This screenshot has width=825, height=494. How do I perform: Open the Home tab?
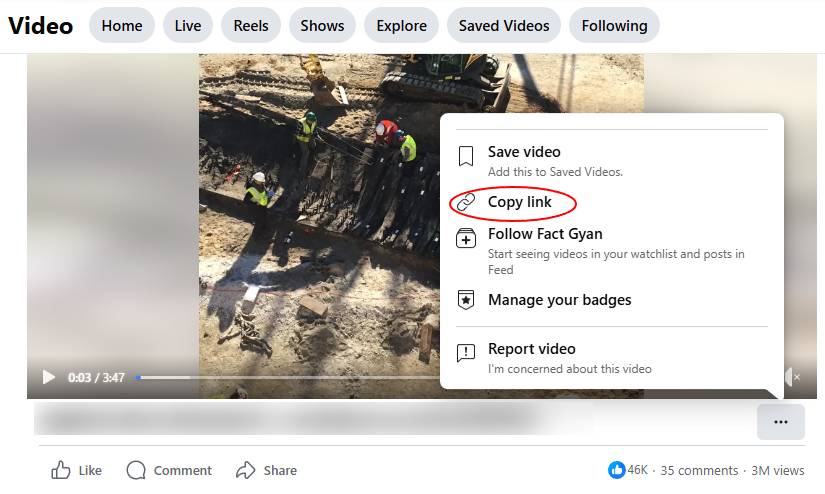coord(122,26)
